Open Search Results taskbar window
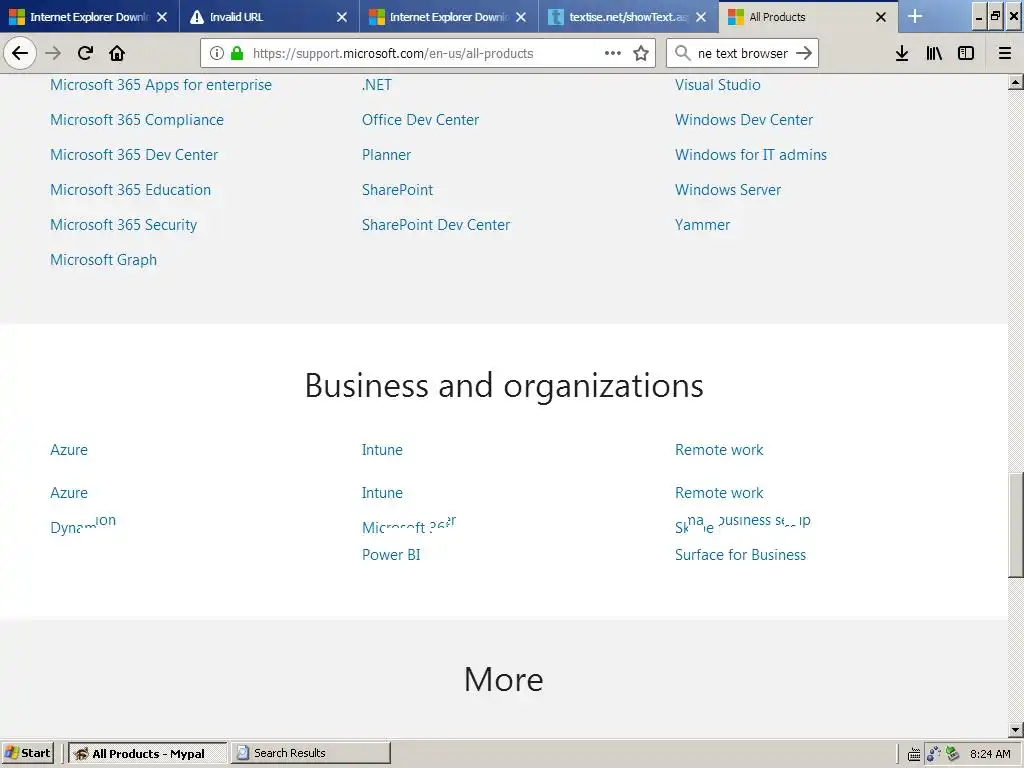This screenshot has height=768, width=1024. [310, 753]
